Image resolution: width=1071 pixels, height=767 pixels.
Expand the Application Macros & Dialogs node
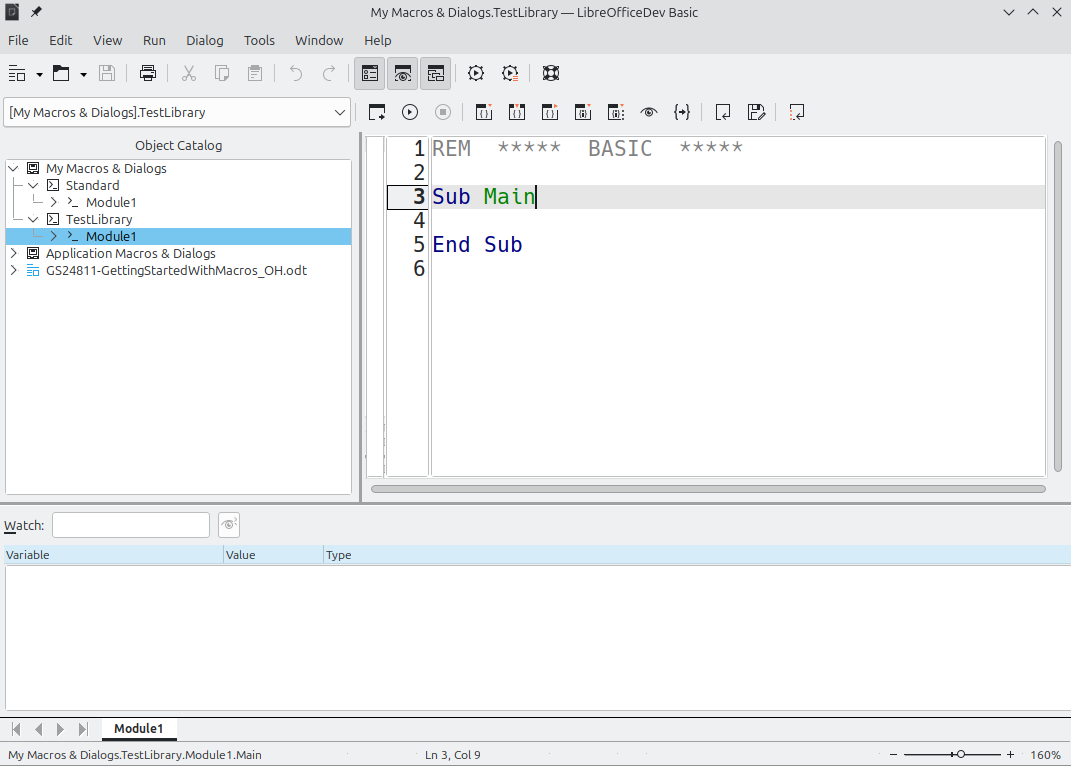(x=13, y=253)
